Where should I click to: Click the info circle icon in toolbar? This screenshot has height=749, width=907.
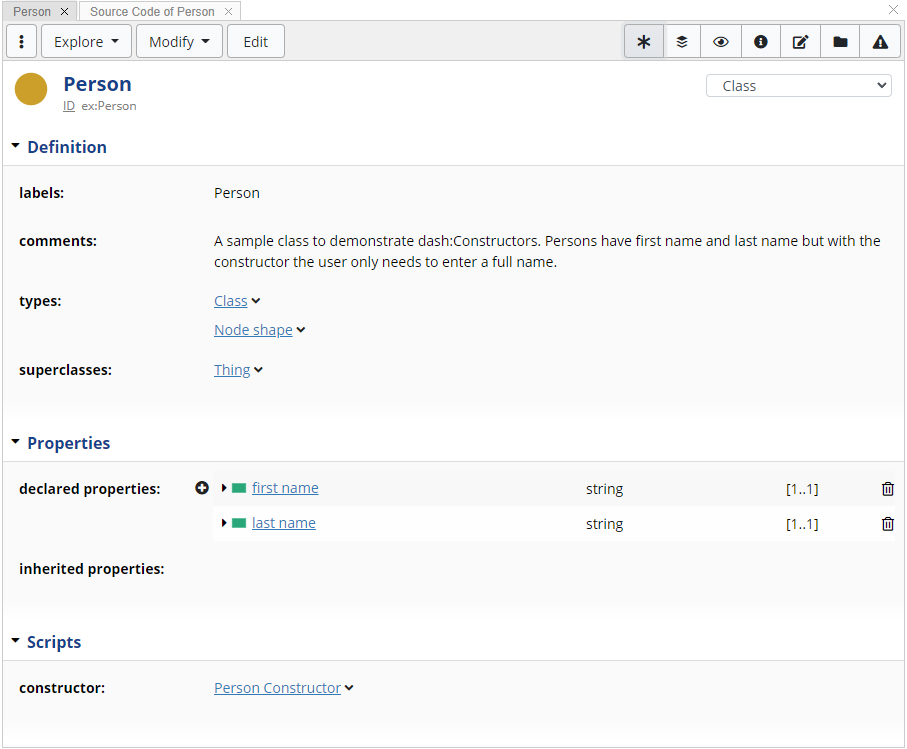[x=761, y=42]
